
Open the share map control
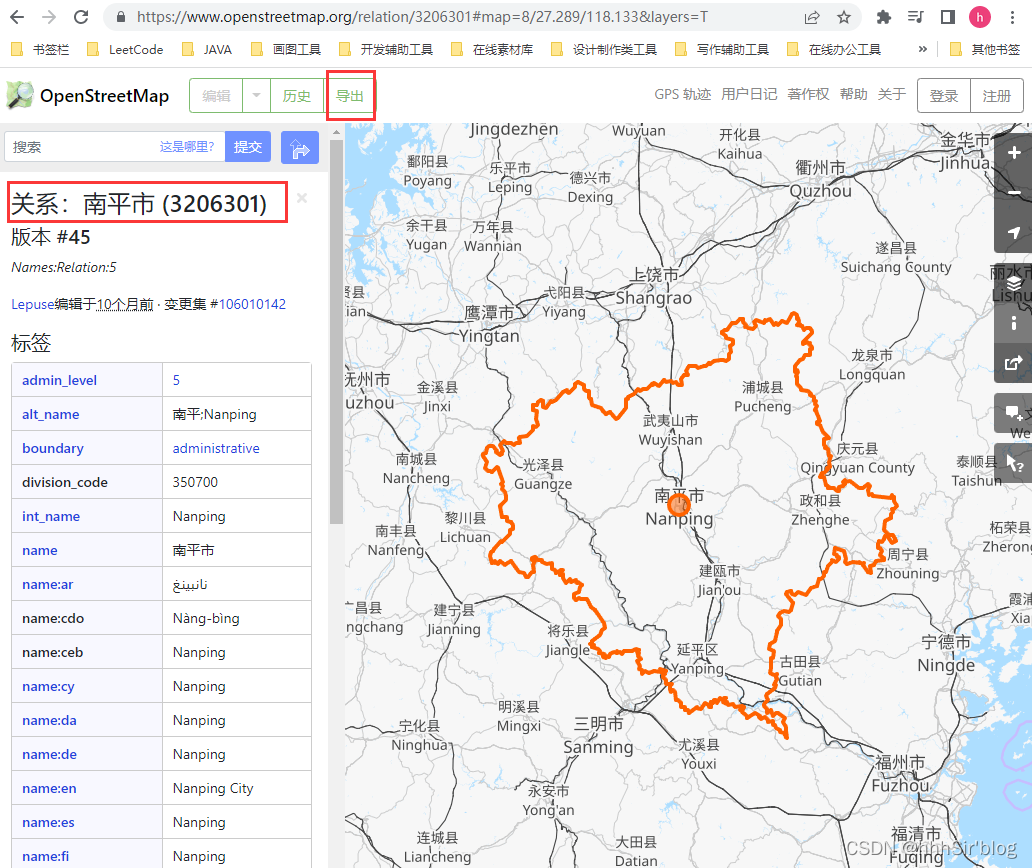[1014, 363]
